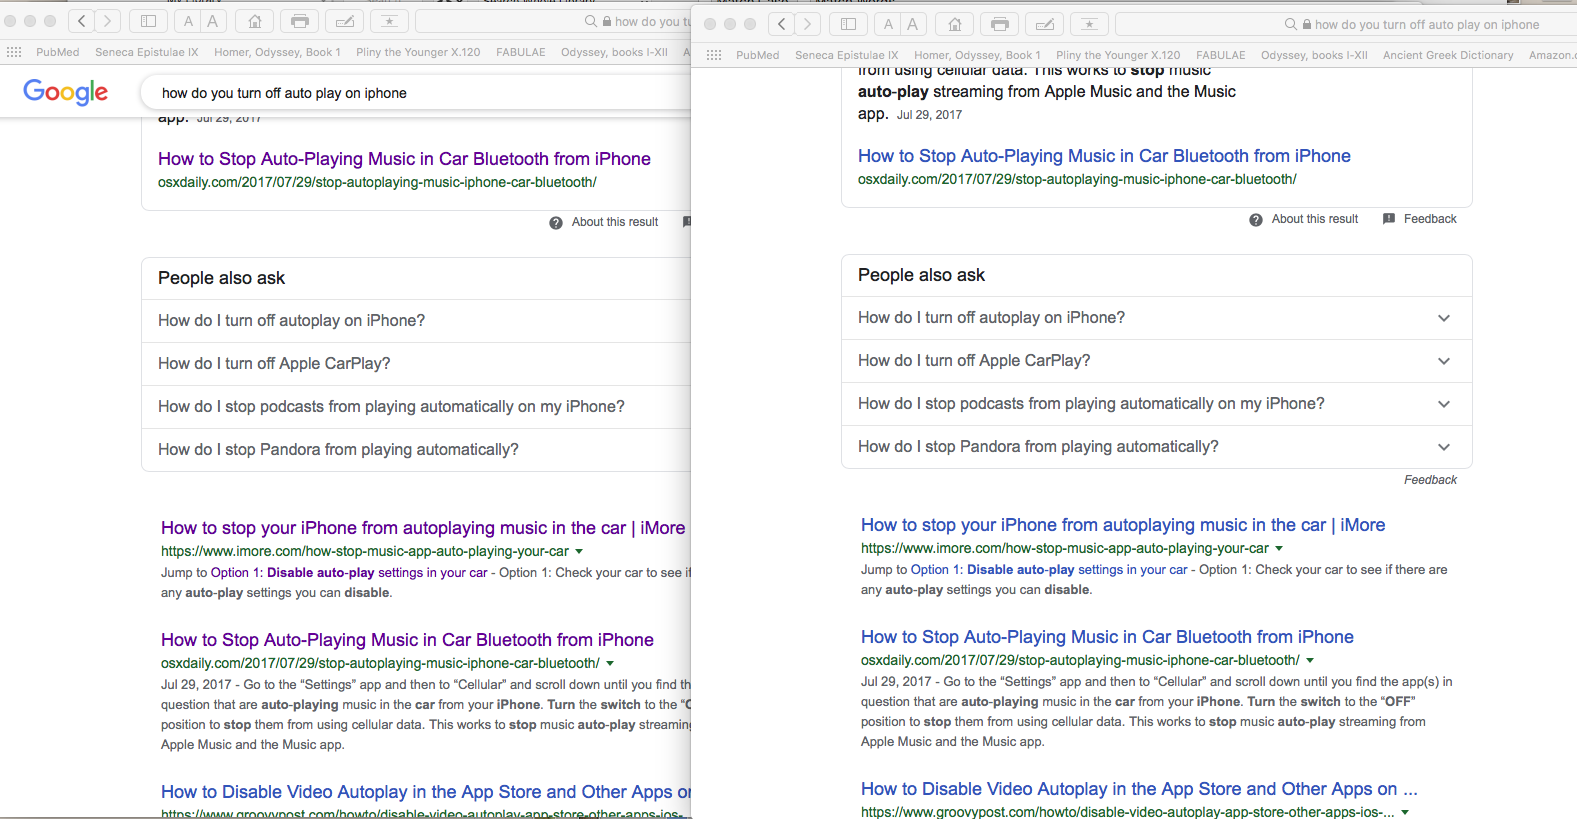Expand "How do I turn off Apple CarPlay?" chevron in right window
The width and height of the screenshot is (1577, 819).
point(1443,361)
